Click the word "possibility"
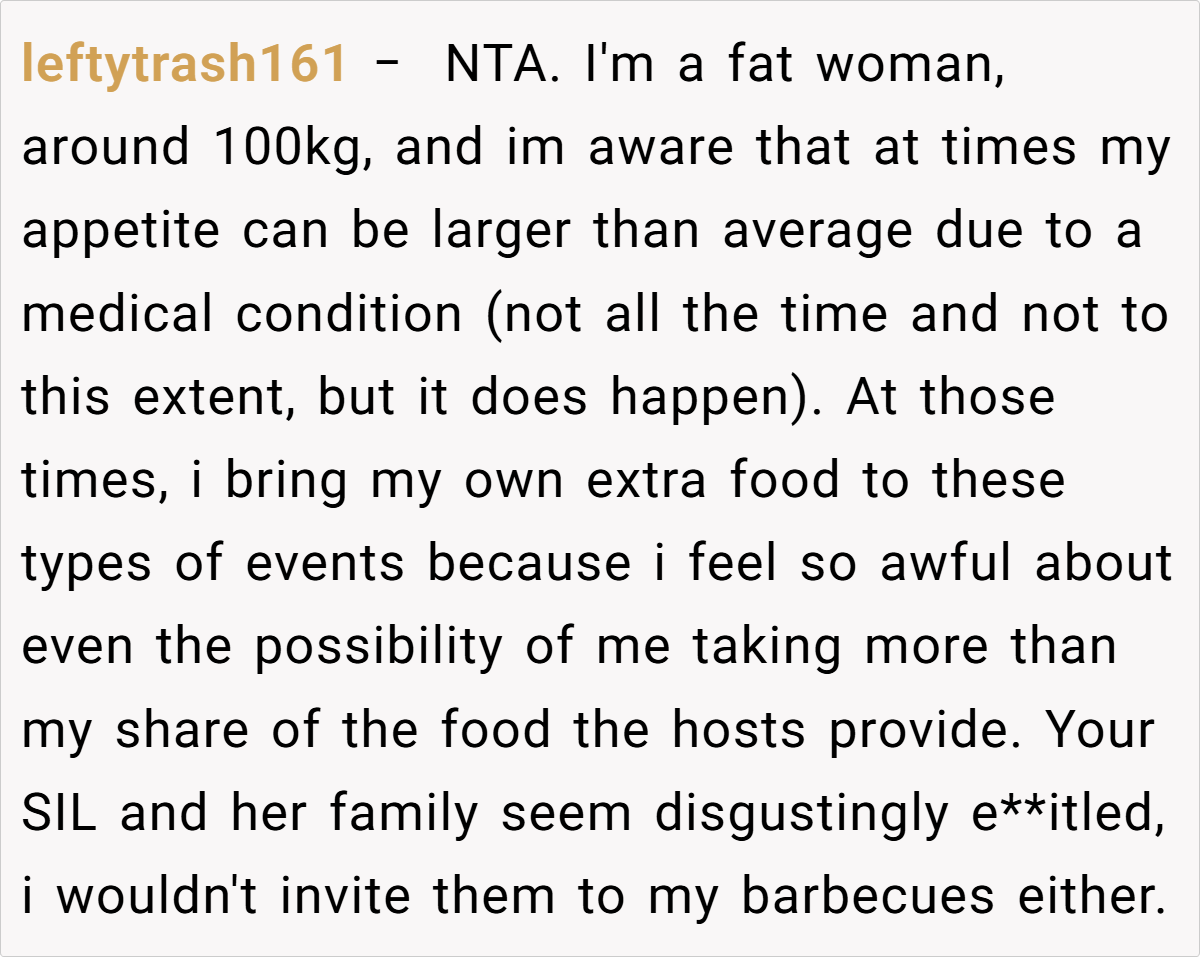 pos(378,648)
